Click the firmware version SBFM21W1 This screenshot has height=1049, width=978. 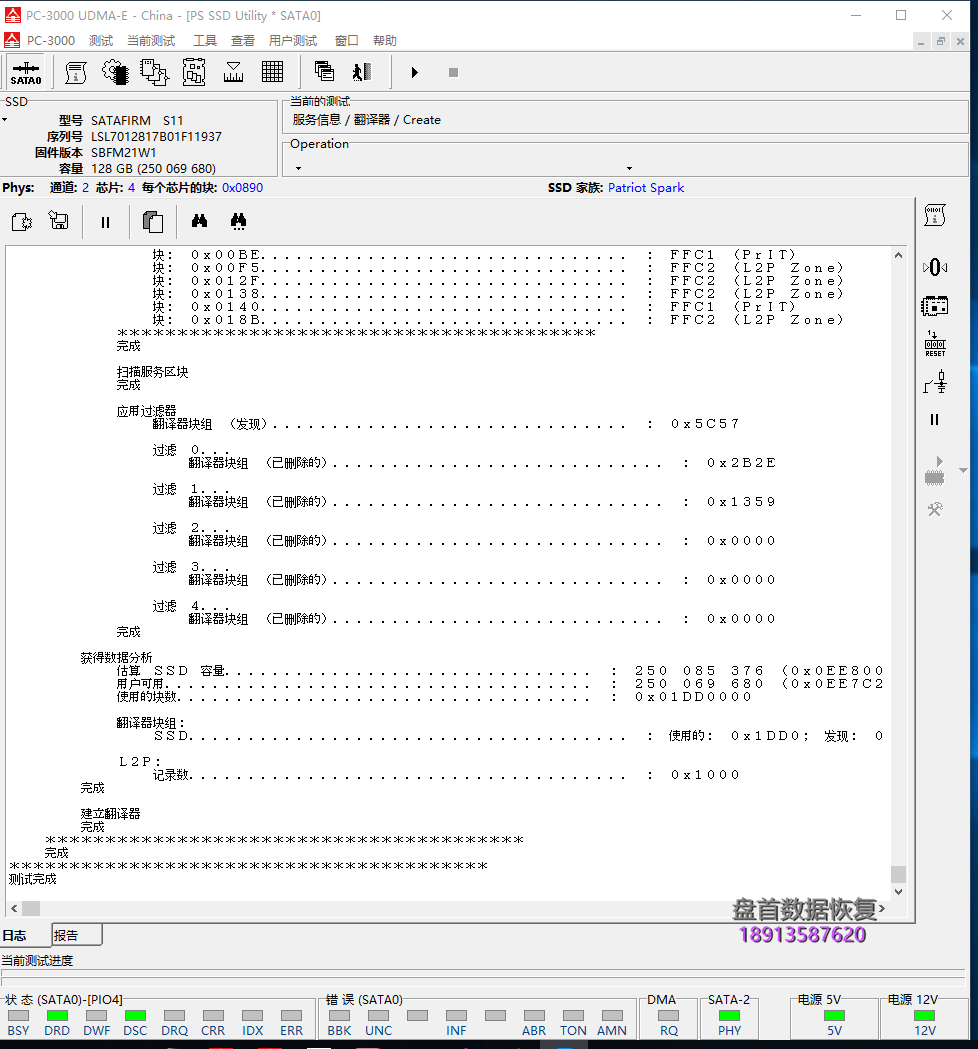click(124, 153)
